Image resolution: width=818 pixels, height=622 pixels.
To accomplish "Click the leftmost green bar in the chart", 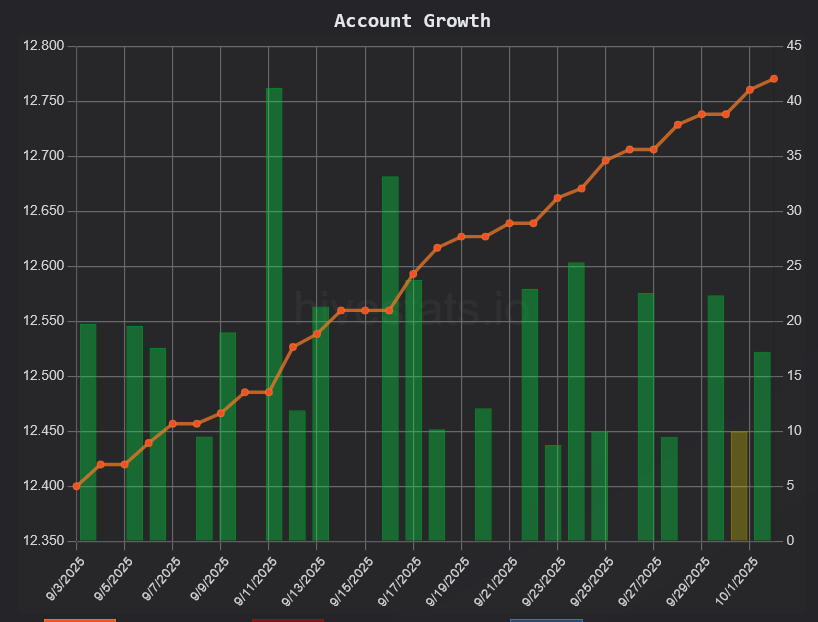I will (x=88, y=432).
